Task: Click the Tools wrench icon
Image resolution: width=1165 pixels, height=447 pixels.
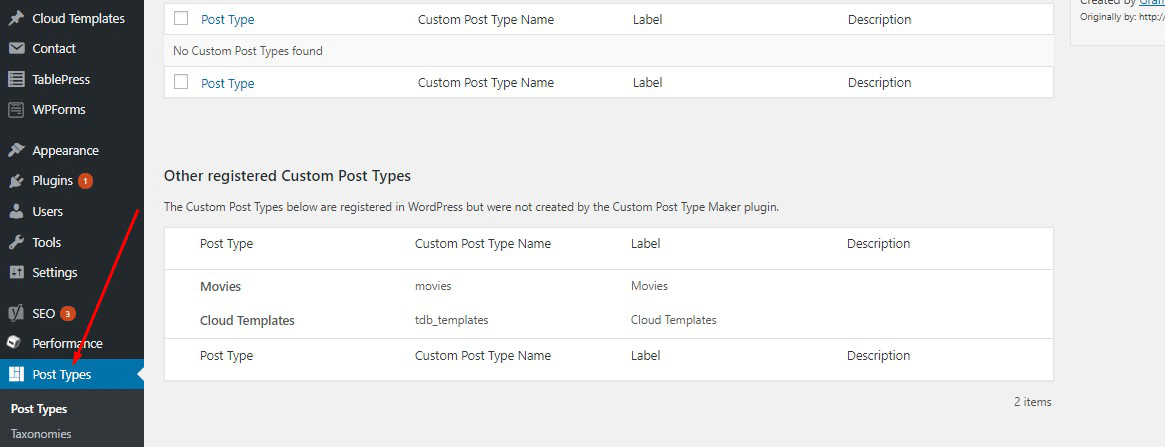Action: 16,243
